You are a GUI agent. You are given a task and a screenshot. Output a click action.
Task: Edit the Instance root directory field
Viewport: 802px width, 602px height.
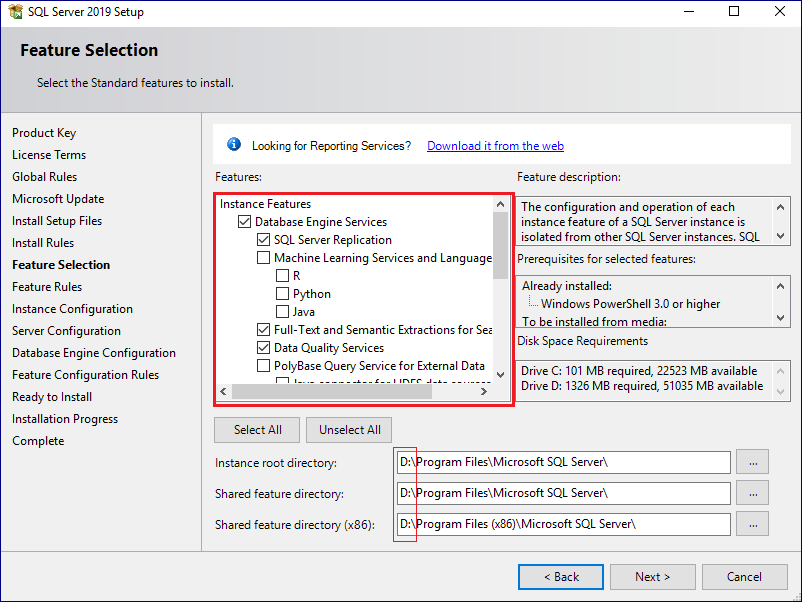tap(564, 462)
